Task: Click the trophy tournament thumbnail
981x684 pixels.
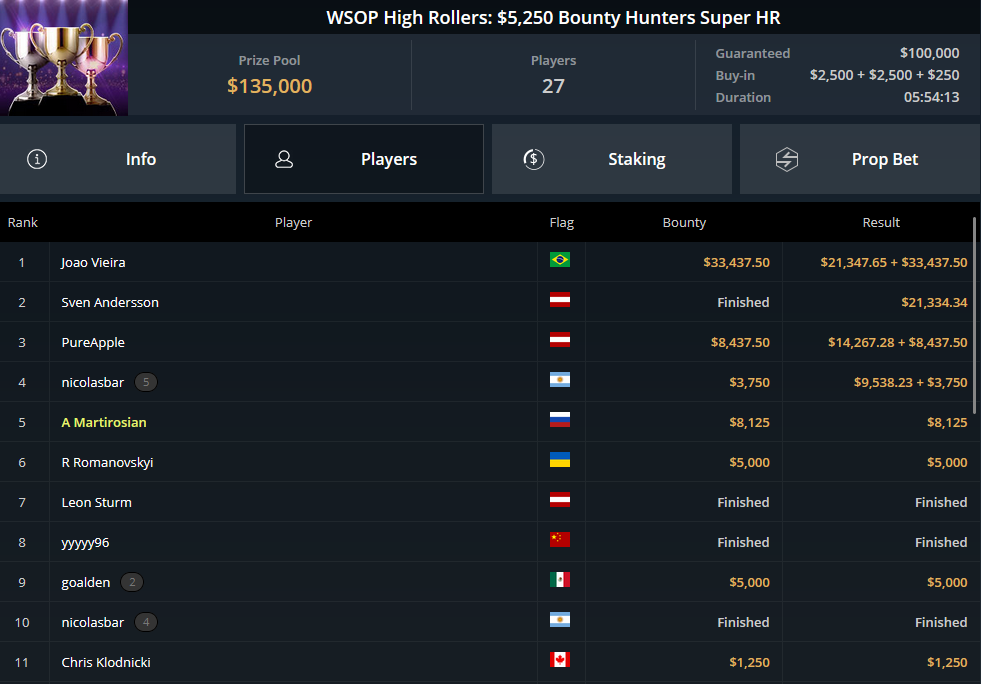Action: coord(64,58)
